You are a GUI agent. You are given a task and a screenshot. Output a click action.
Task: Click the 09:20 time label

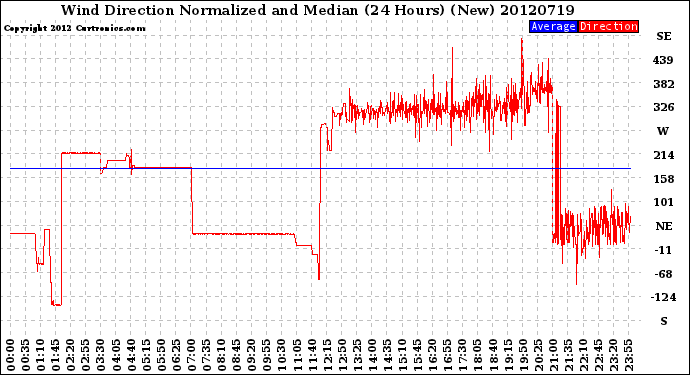click(251, 355)
